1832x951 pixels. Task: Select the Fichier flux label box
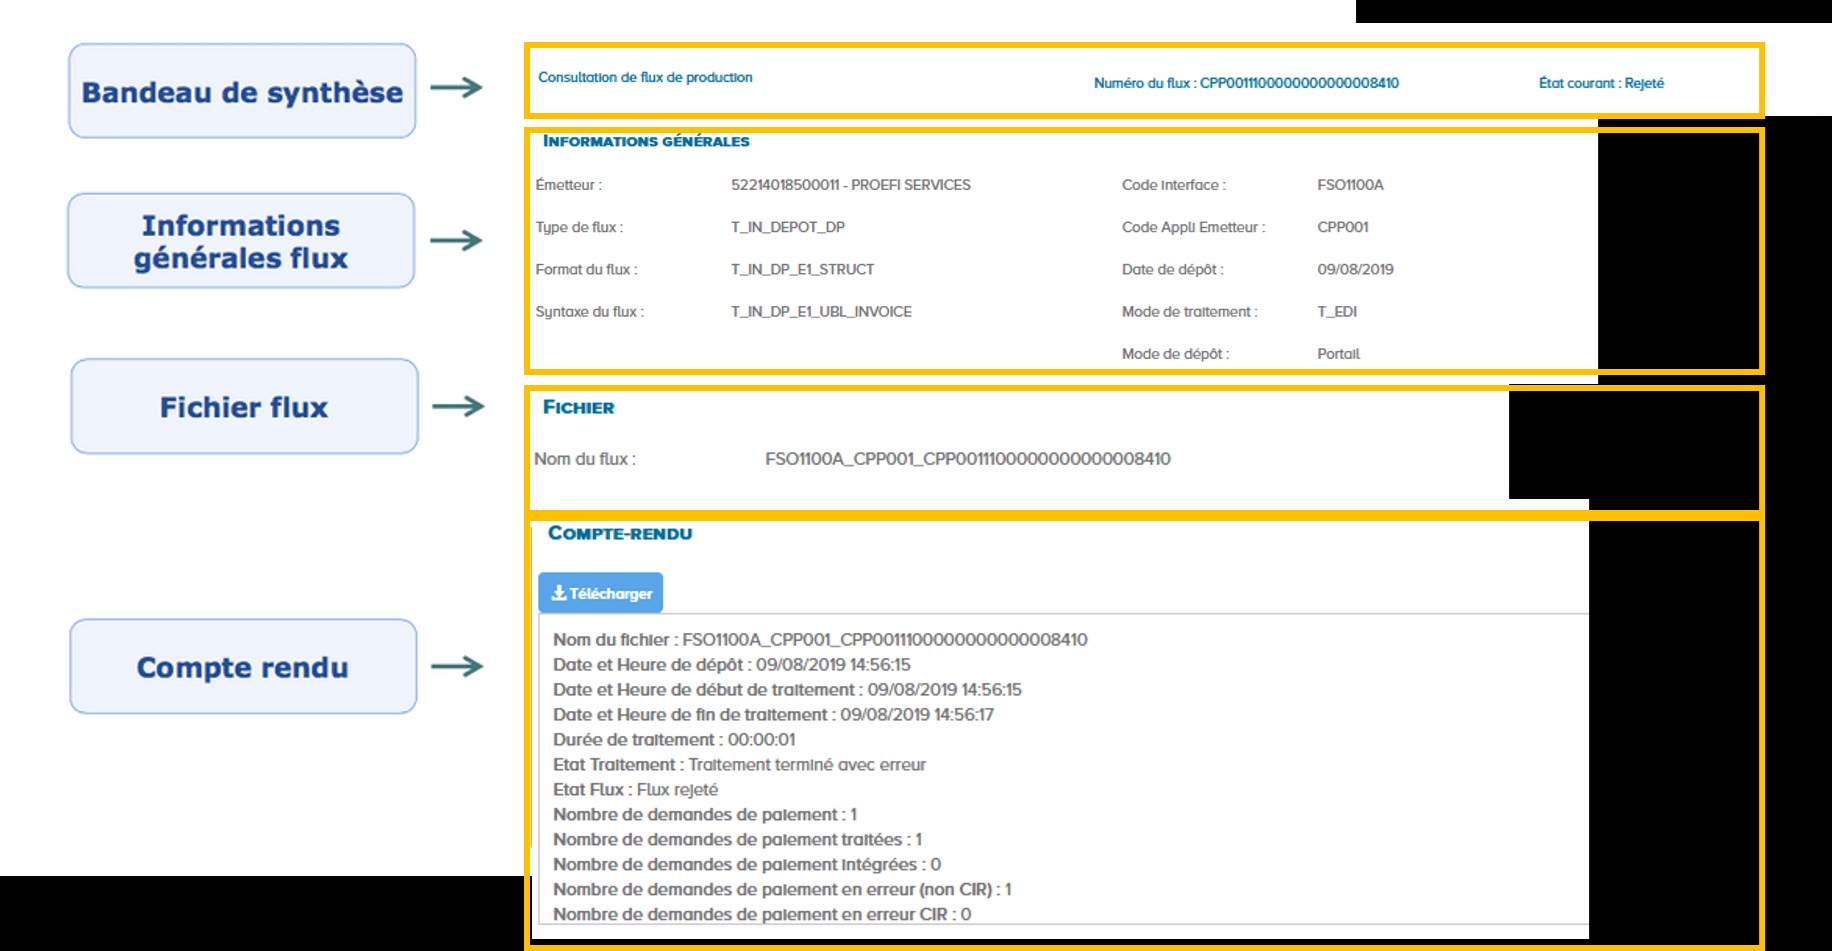coord(243,406)
